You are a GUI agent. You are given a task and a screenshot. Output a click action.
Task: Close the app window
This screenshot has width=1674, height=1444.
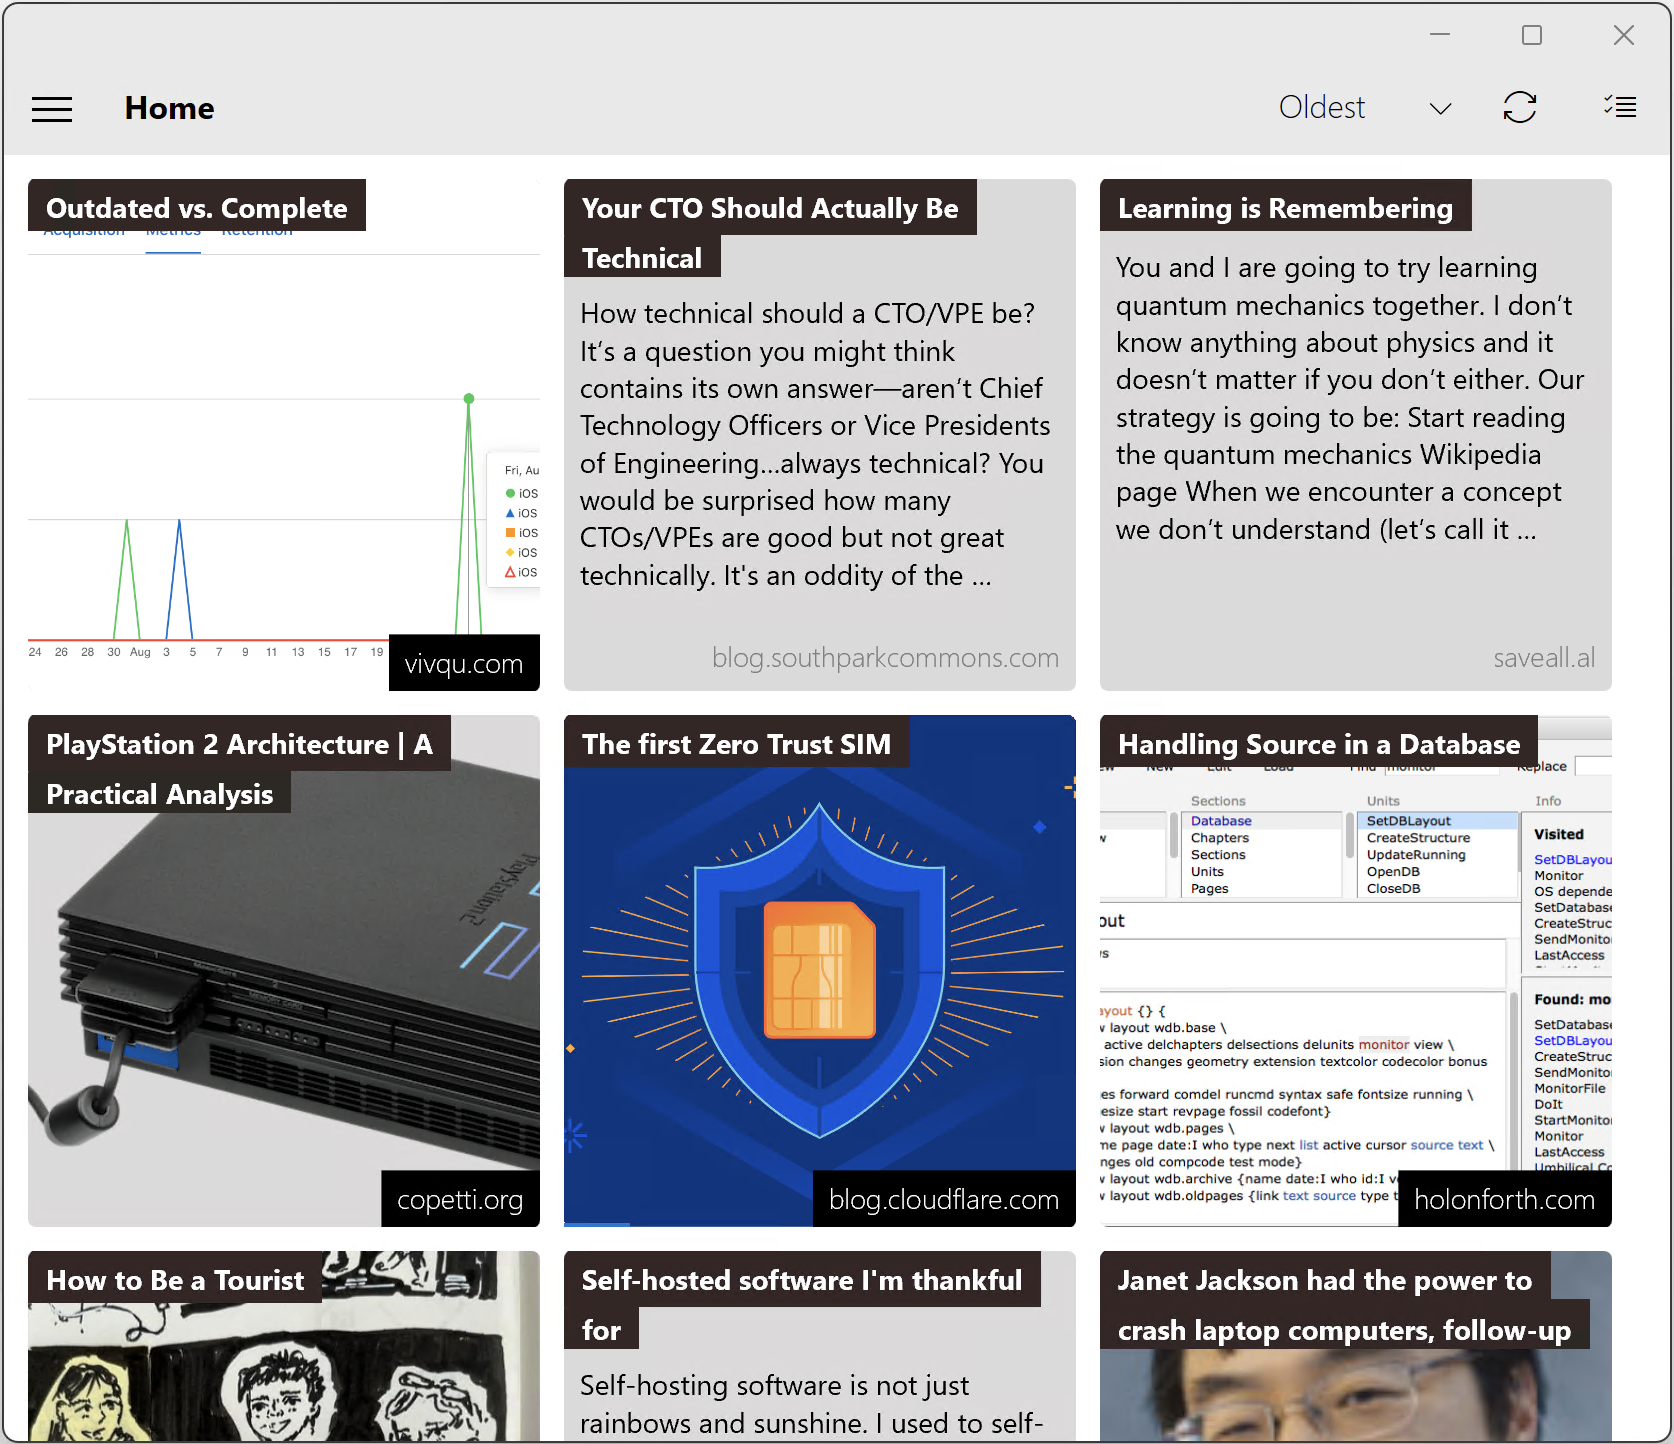1624,35
